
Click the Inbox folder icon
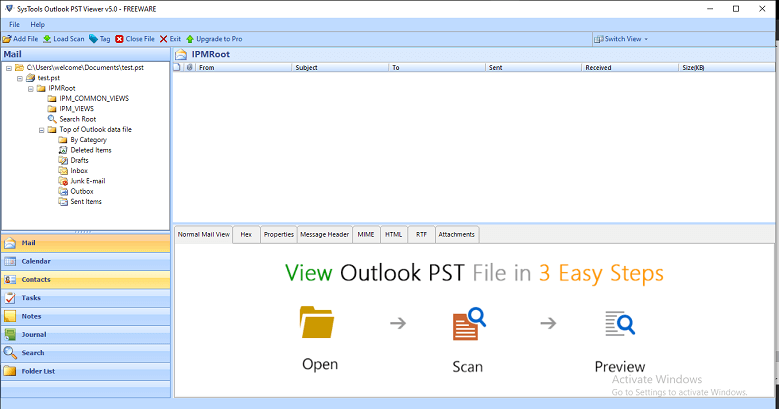click(63, 170)
